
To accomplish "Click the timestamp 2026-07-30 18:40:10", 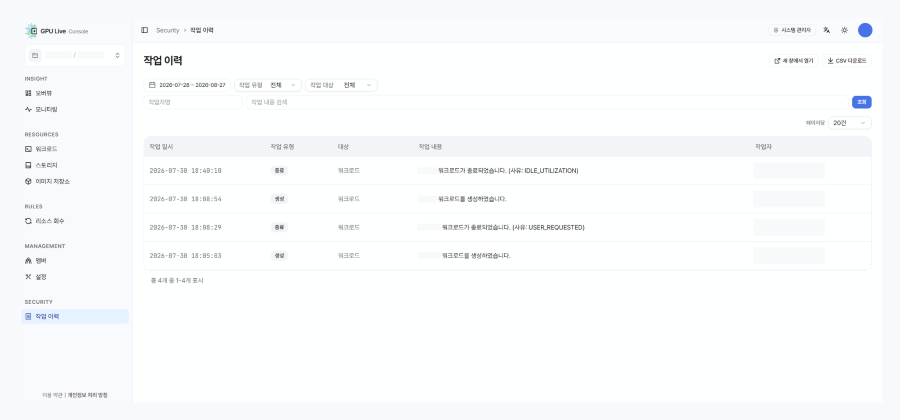I will (185, 171).
